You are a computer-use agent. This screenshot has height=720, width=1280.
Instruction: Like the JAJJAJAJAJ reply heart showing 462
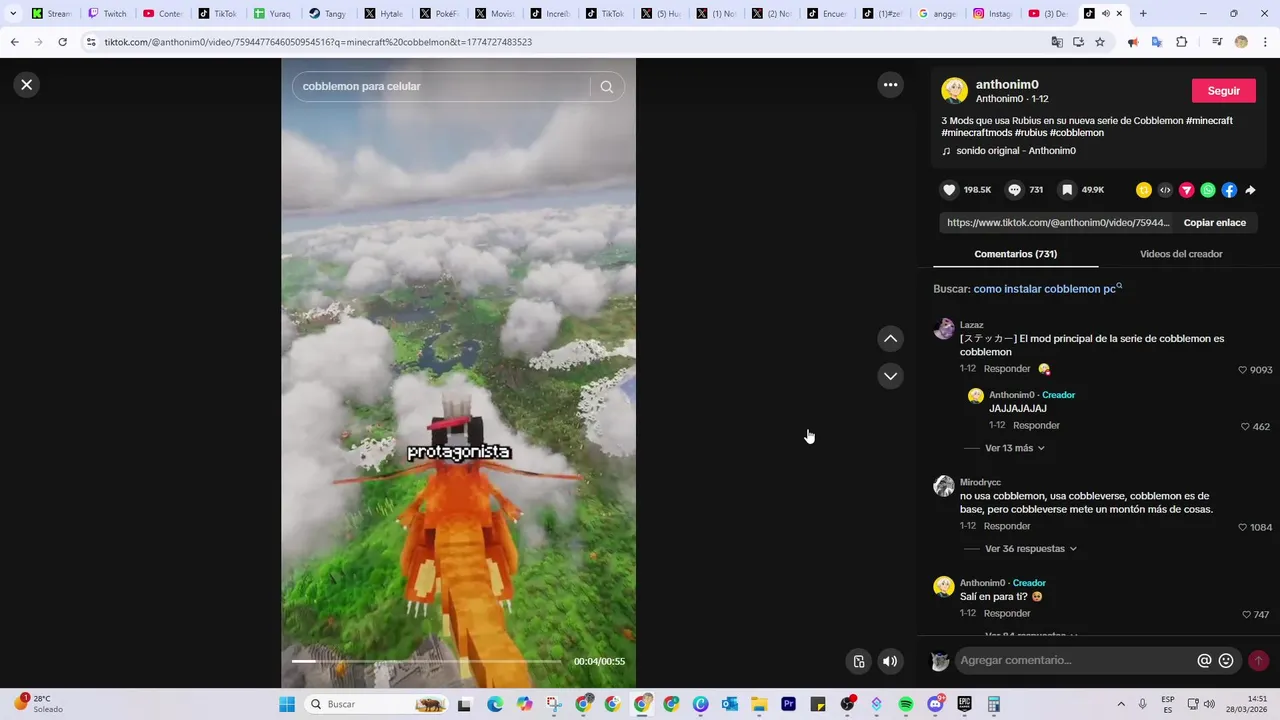pos(1246,427)
